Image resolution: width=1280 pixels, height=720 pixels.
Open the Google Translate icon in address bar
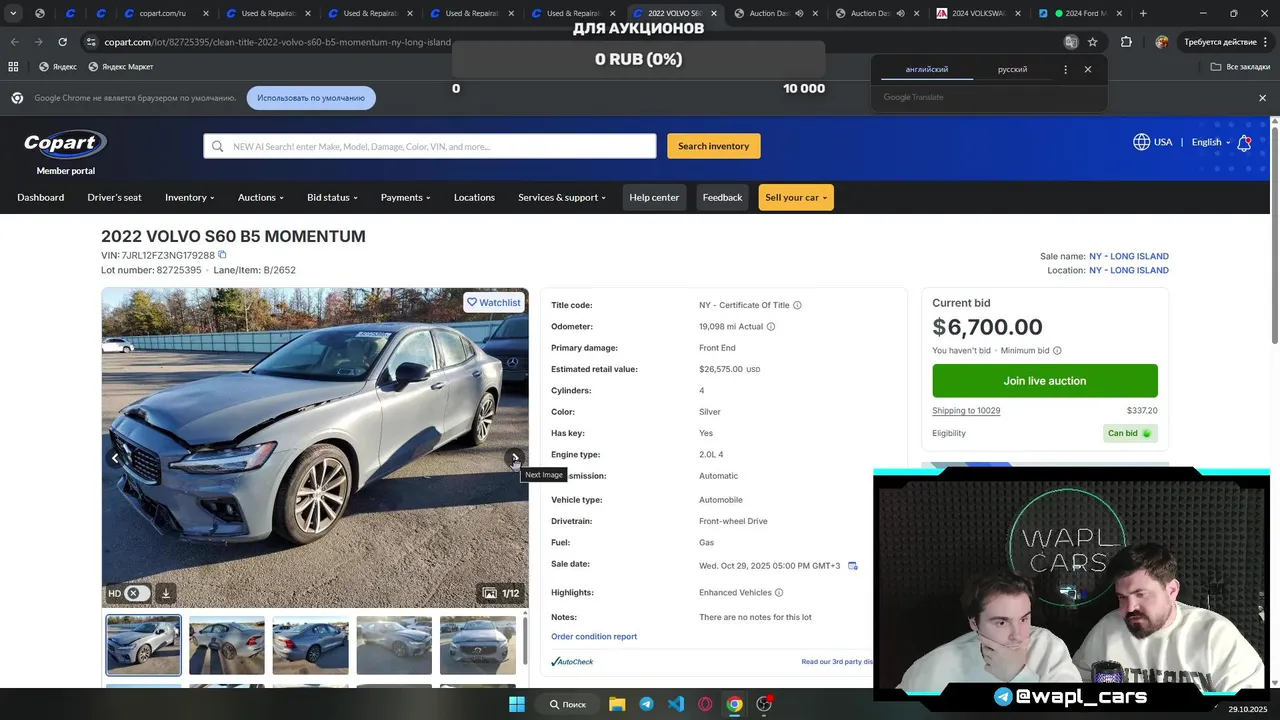(x=1071, y=42)
